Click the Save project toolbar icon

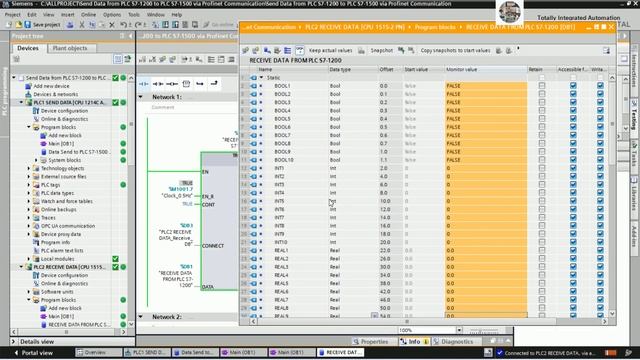click(28, 24)
